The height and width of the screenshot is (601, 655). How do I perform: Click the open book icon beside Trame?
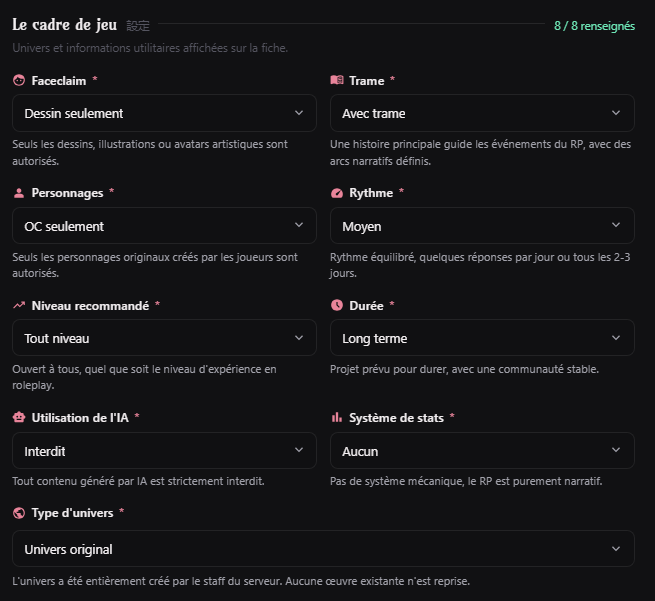(x=337, y=80)
